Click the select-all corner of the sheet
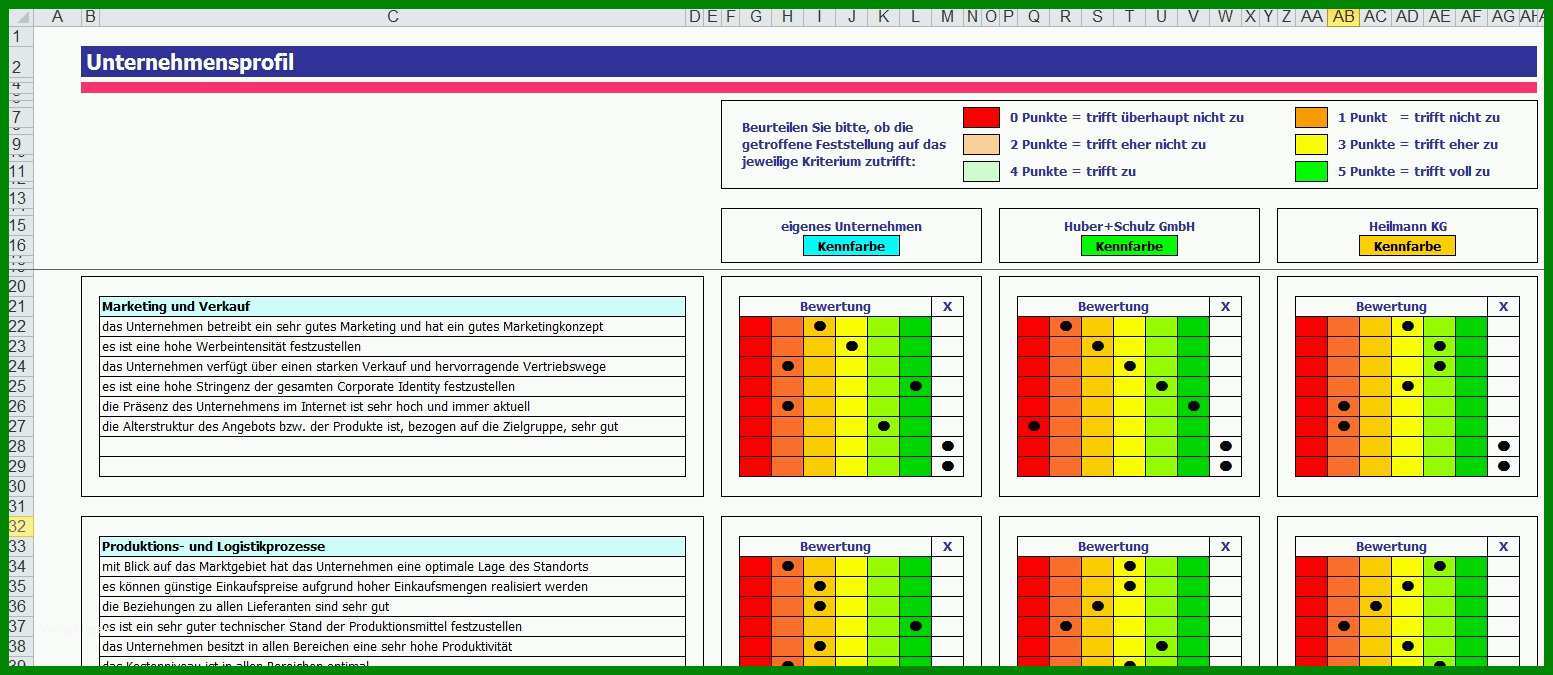The image size is (1553, 675). (x=21, y=17)
